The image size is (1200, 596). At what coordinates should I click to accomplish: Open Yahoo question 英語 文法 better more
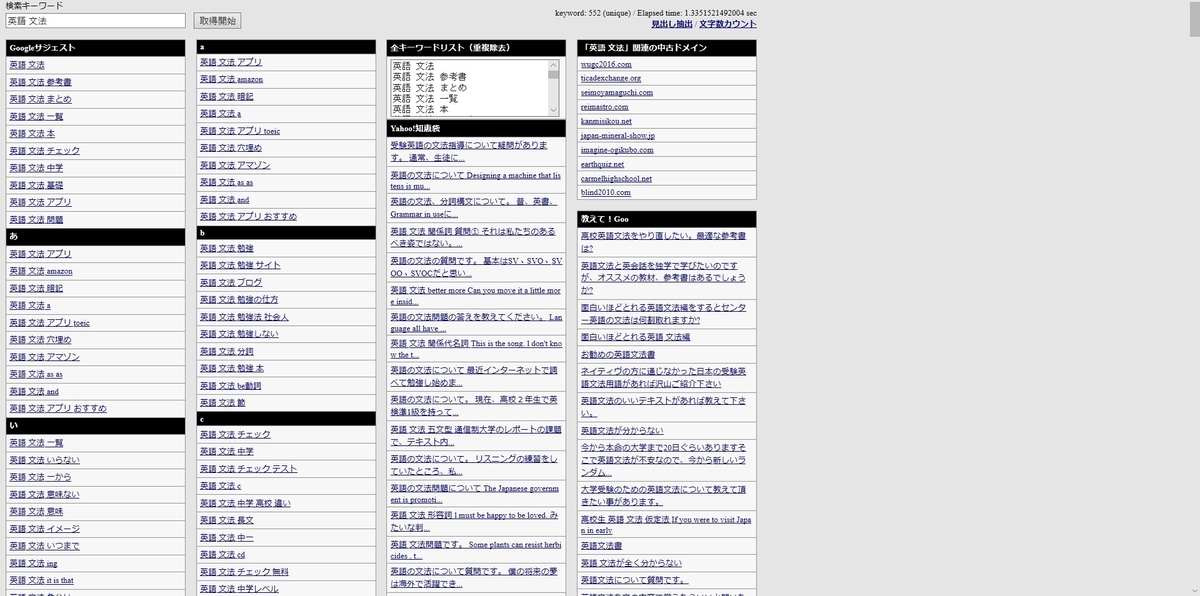pyautogui.click(x=476, y=295)
